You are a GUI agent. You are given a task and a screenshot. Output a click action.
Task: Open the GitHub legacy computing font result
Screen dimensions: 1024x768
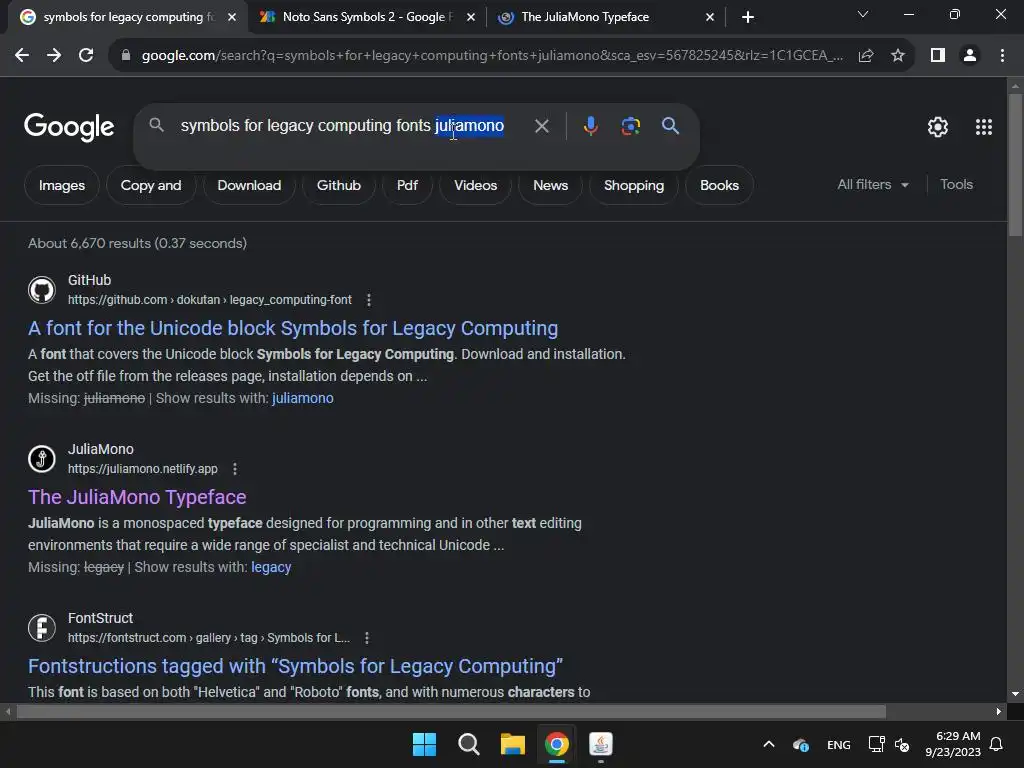click(x=293, y=328)
